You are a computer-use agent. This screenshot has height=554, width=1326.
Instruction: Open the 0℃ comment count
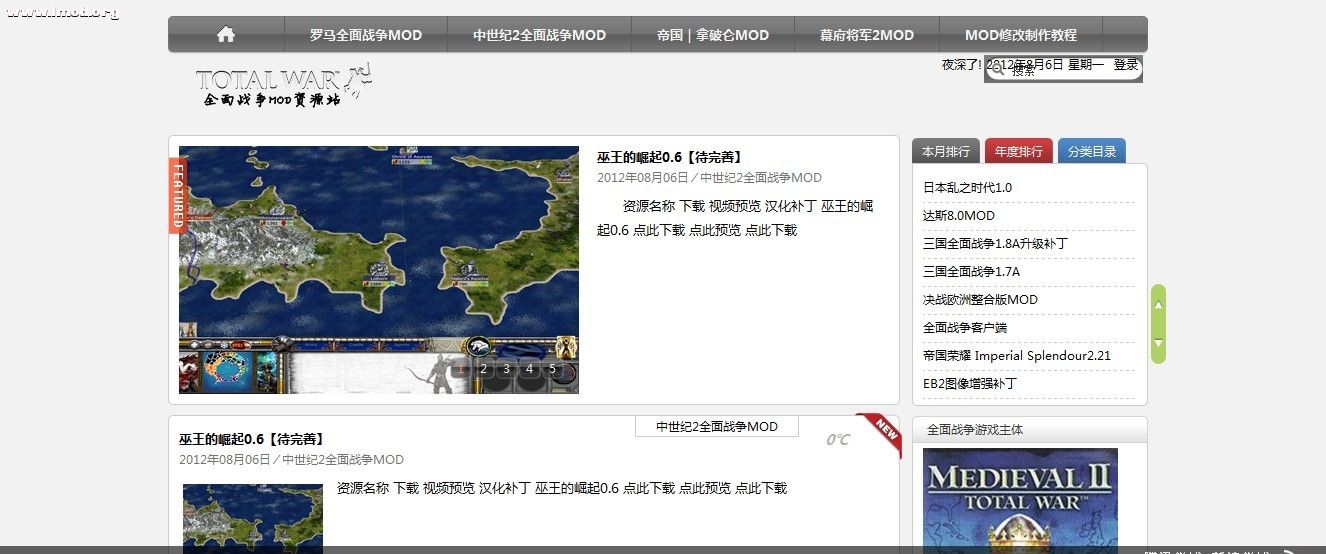[838, 440]
